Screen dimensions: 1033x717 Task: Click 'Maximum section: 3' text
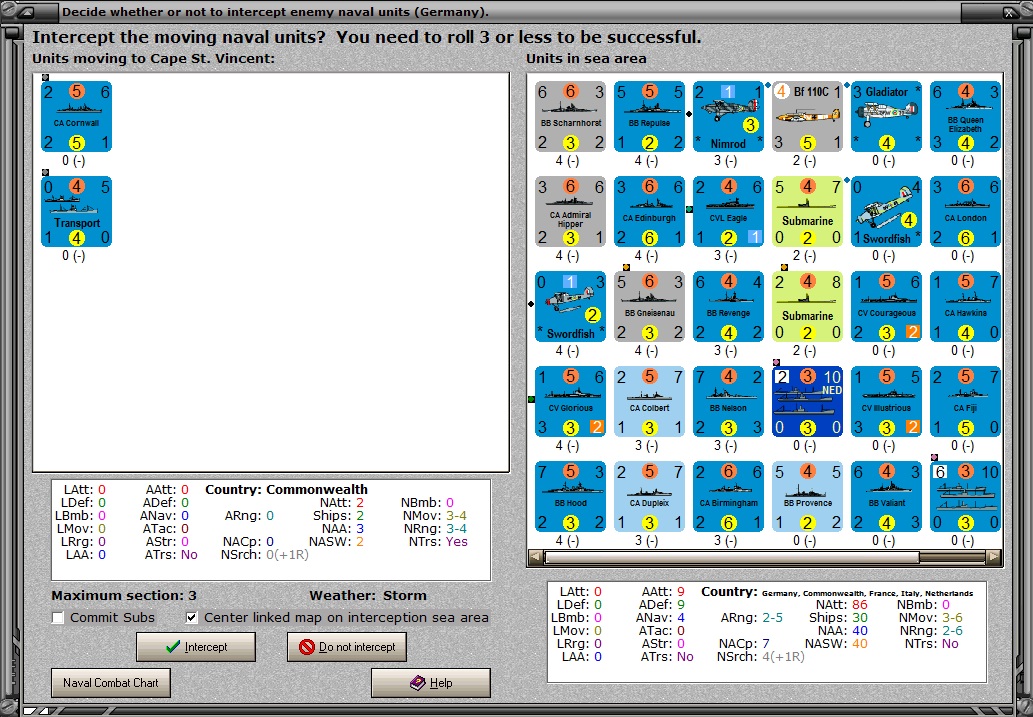pos(124,596)
